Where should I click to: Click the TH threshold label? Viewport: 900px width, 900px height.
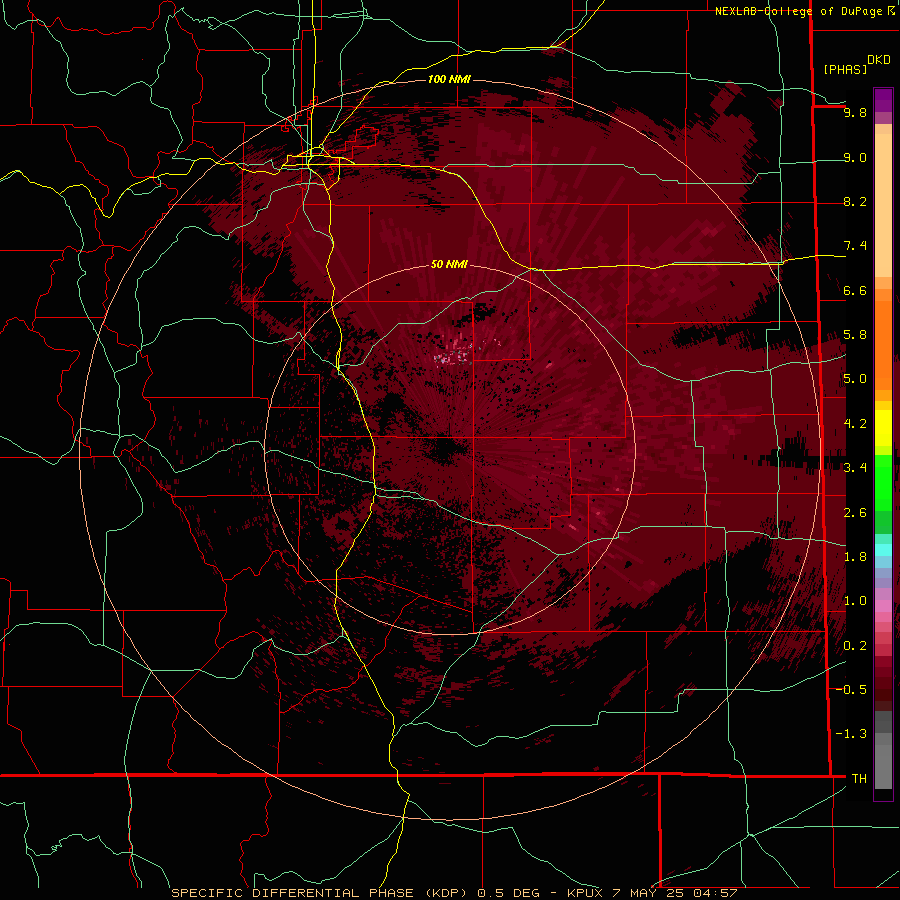[859, 779]
